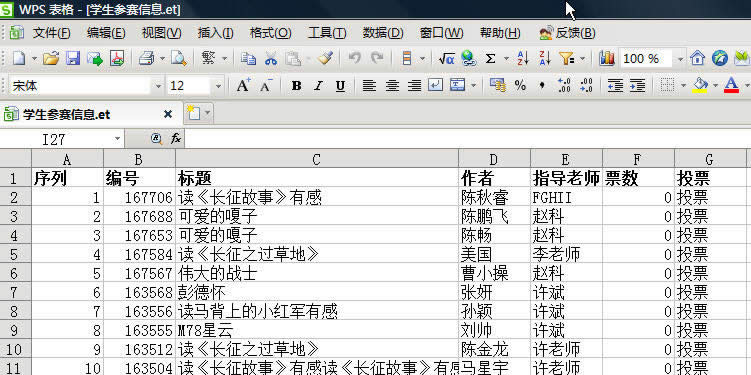Image resolution: width=751 pixels, height=375 pixels.
Task: Open the font name dropdown 宋体
Action: [x=159, y=86]
